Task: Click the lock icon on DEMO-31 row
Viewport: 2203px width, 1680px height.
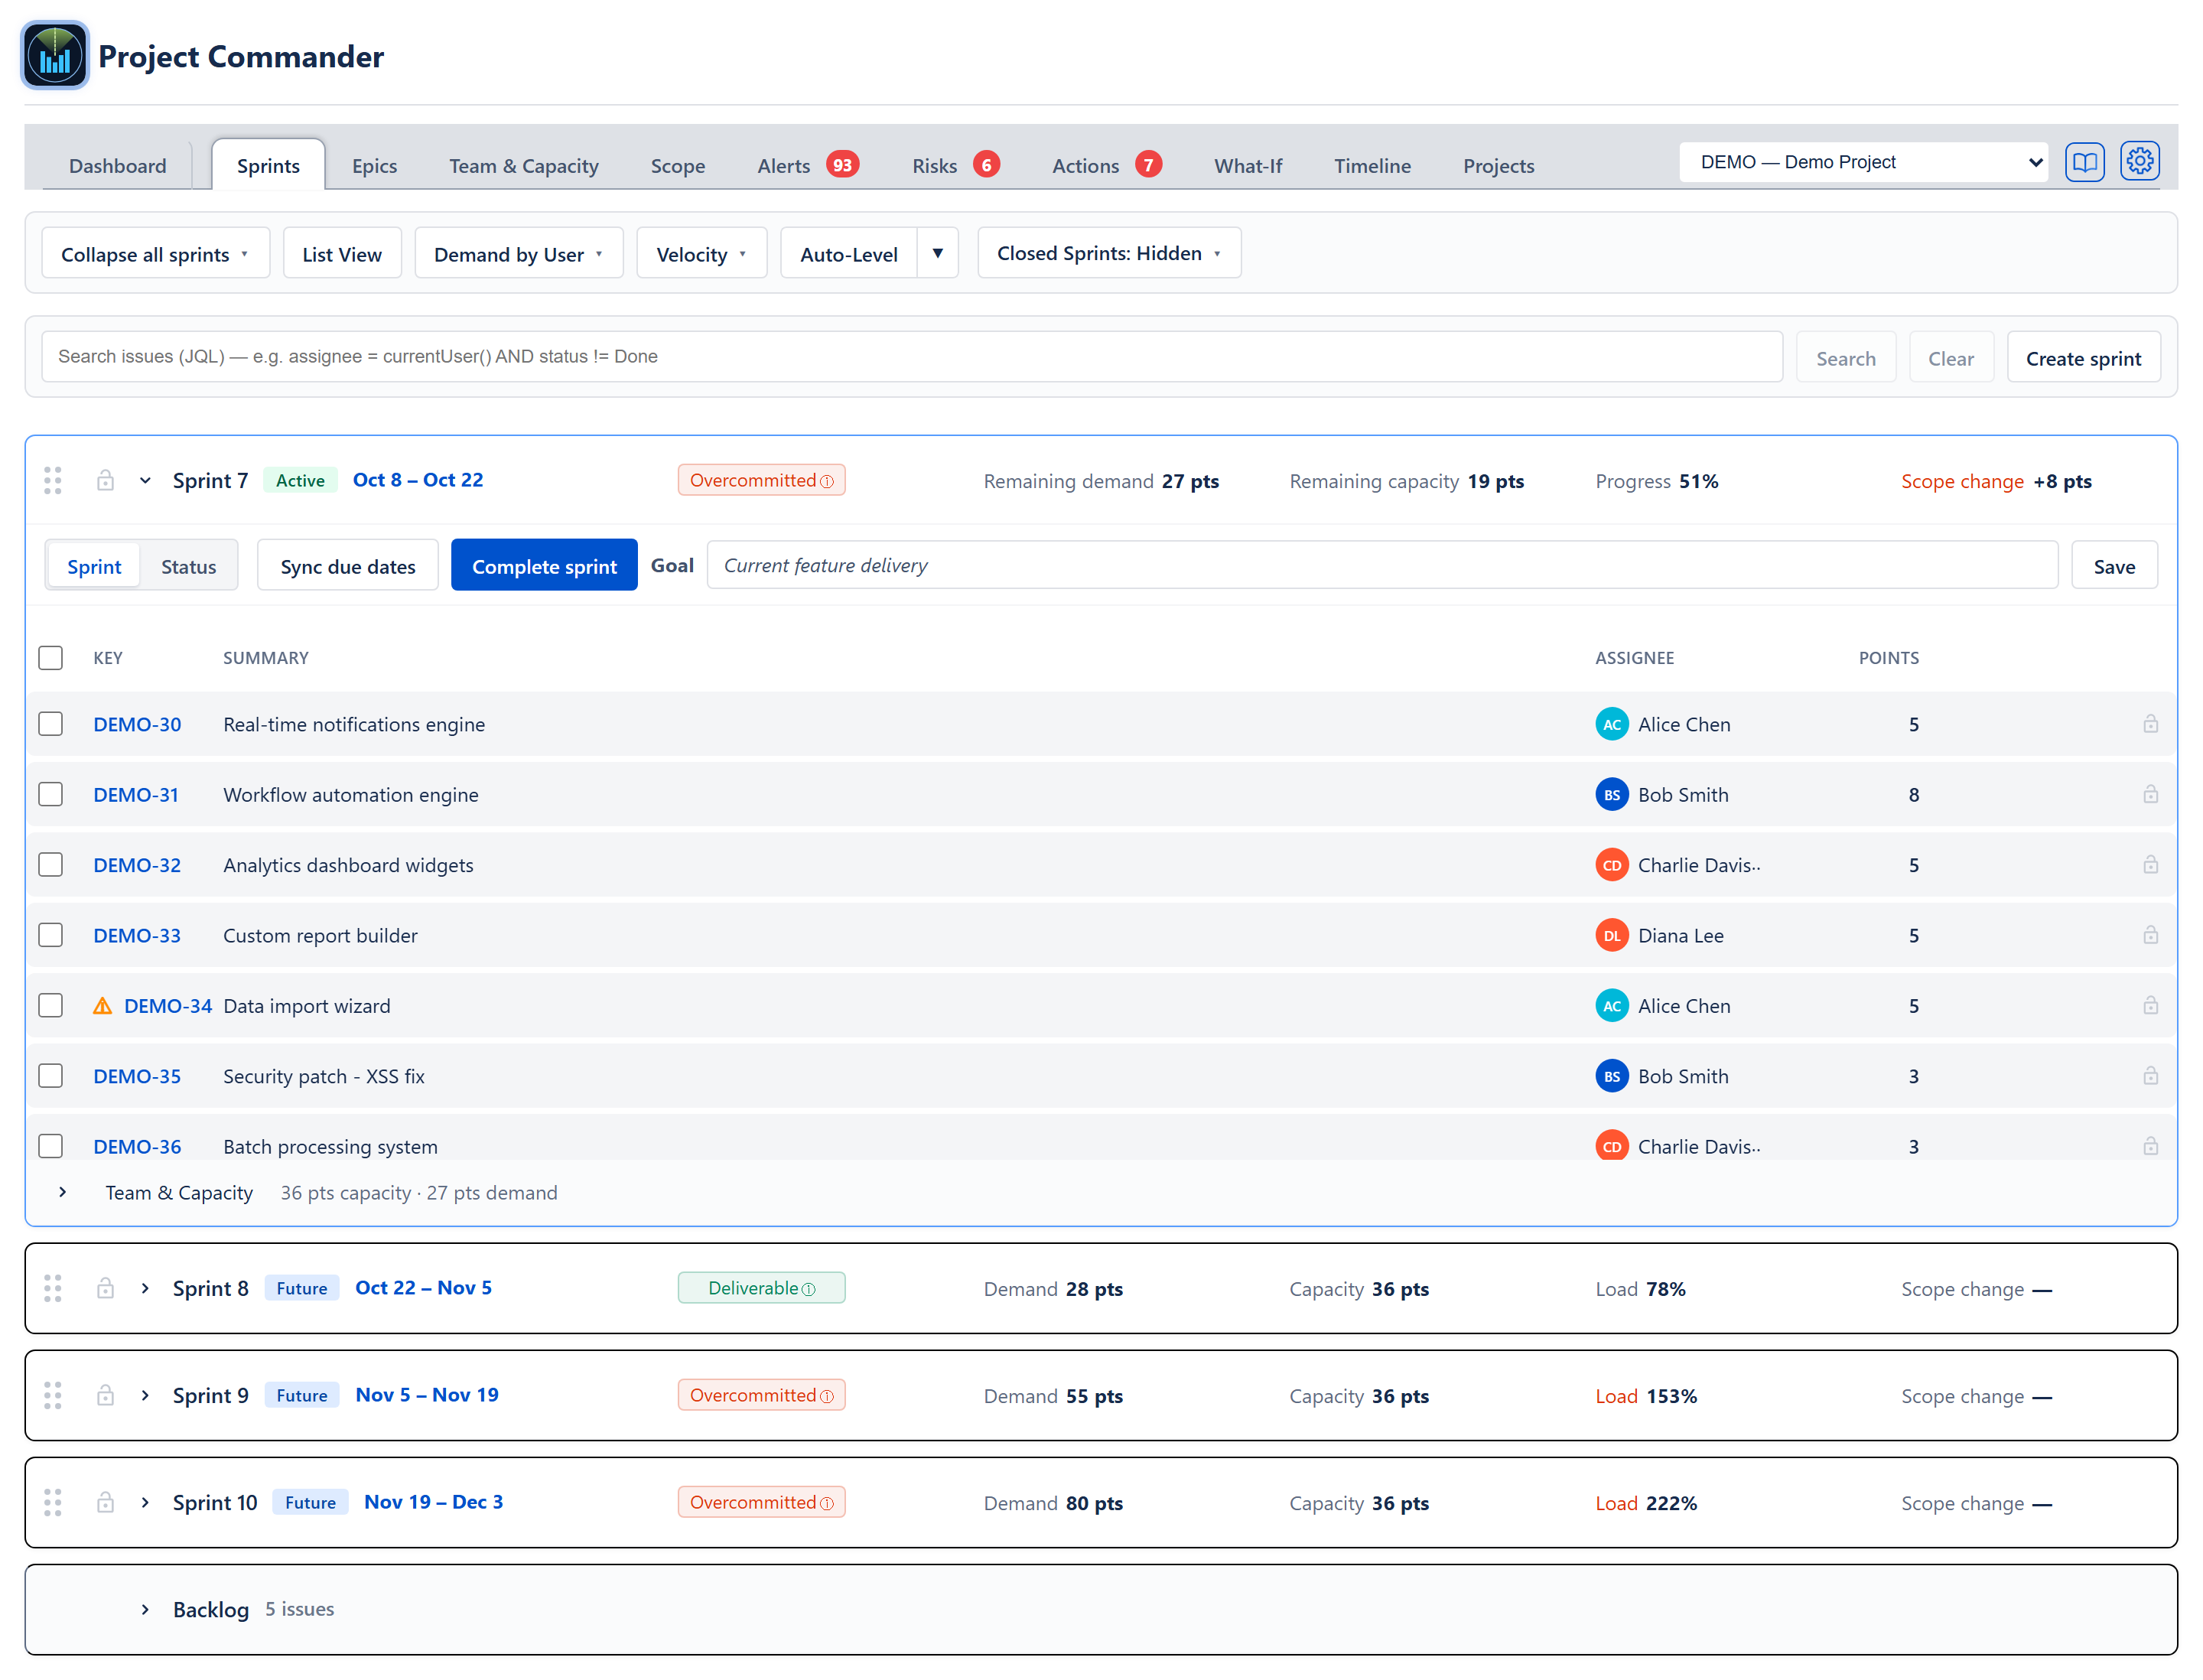Action: point(2150,795)
